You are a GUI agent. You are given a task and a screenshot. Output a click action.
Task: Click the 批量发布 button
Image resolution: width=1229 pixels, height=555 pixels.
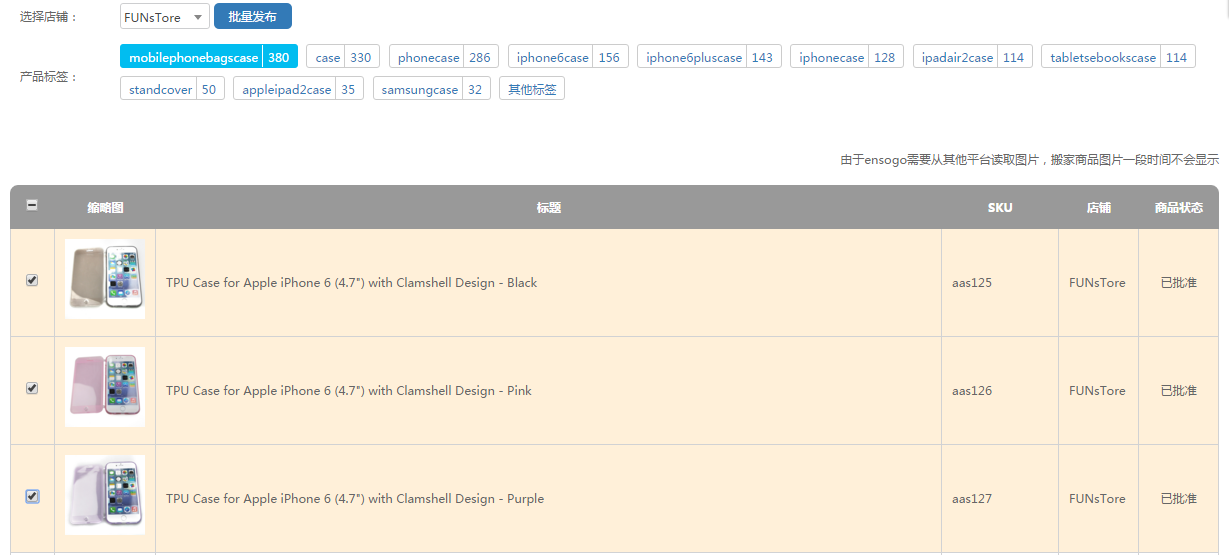click(252, 17)
